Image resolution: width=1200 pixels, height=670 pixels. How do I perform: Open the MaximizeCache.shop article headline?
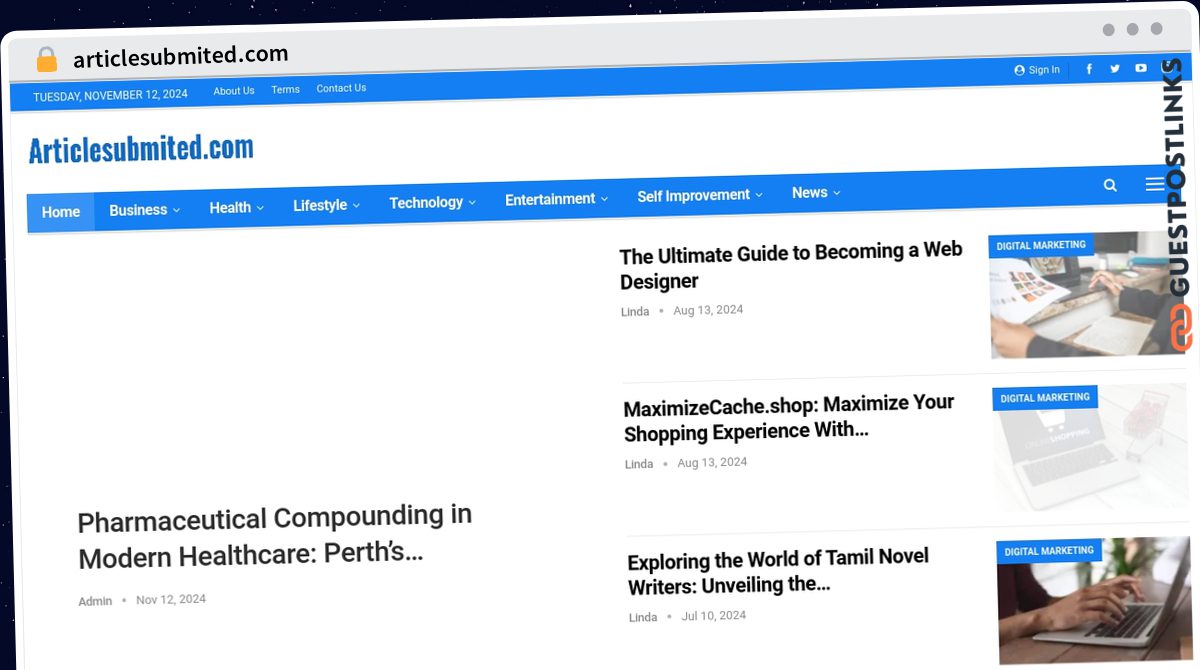point(789,418)
